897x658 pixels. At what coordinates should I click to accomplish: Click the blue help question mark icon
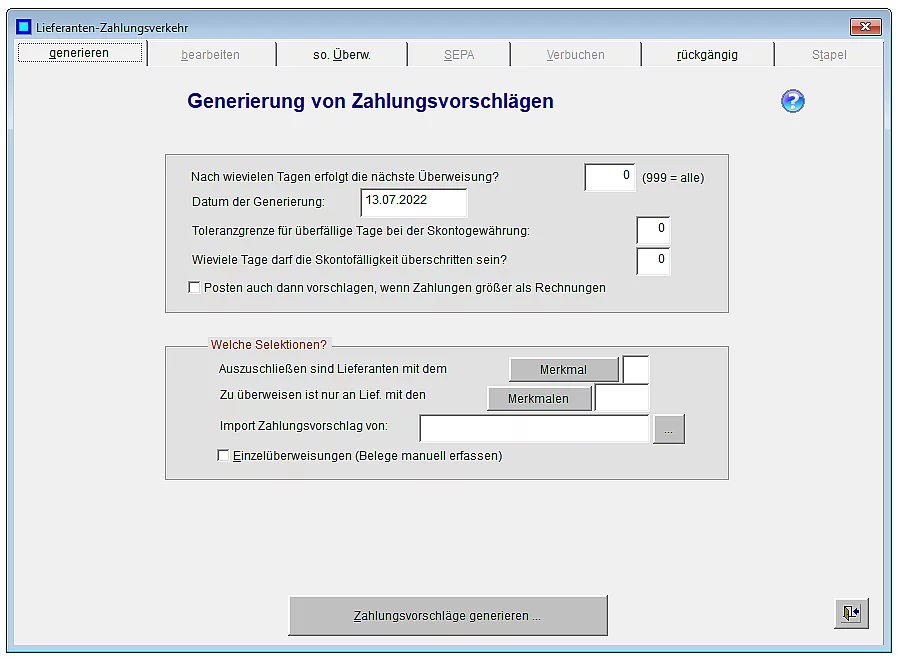point(792,101)
